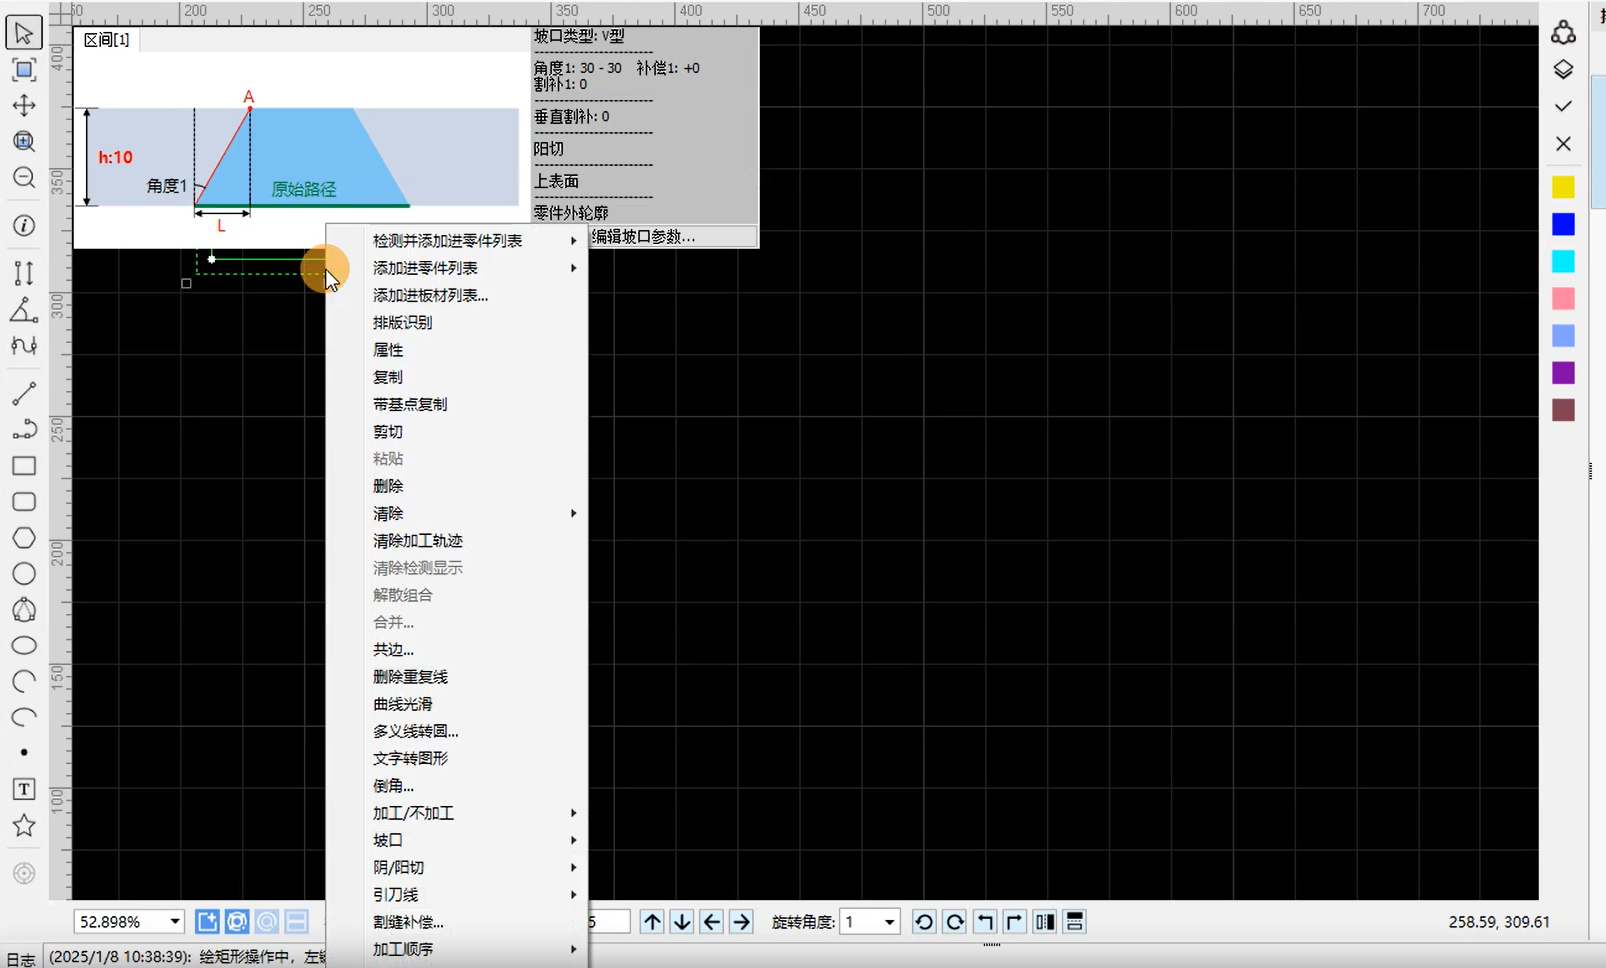Choose 属性 from the context menu
This screenshot has width=1606, height=968.
click(388, 350)
